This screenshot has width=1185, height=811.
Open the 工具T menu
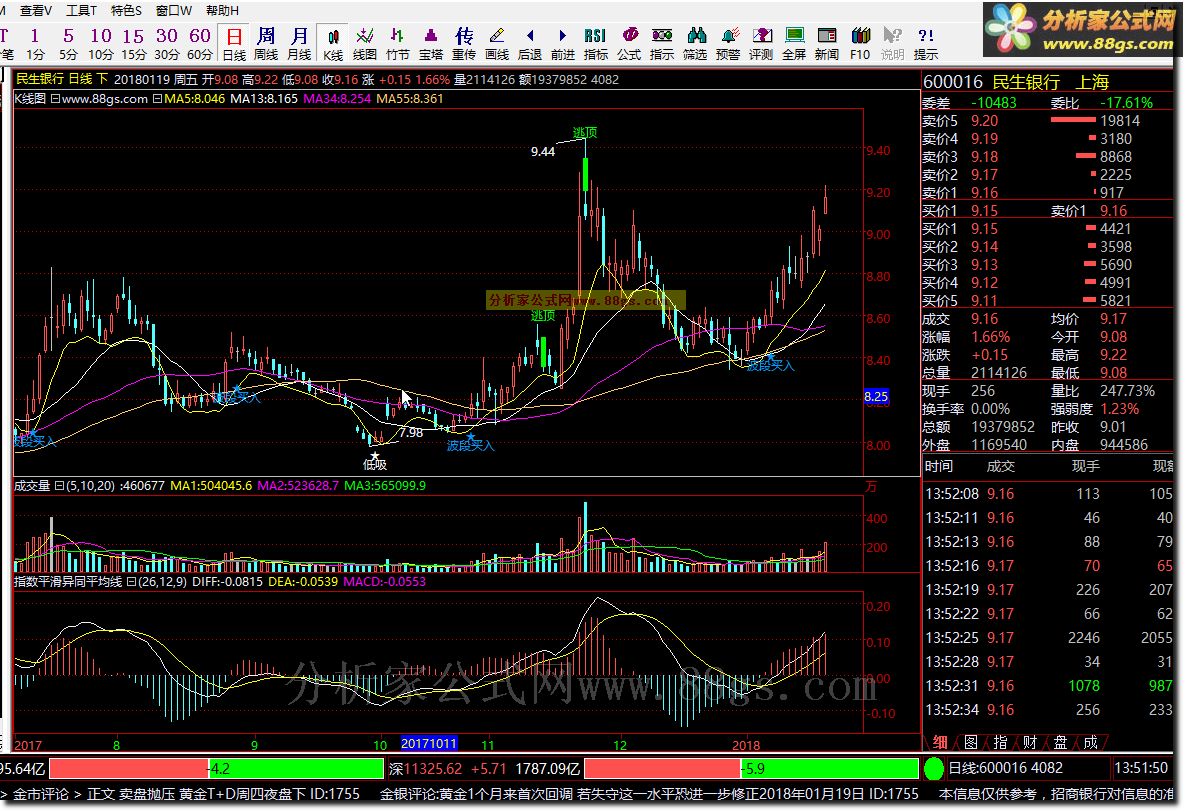click(x=81, y=10)
